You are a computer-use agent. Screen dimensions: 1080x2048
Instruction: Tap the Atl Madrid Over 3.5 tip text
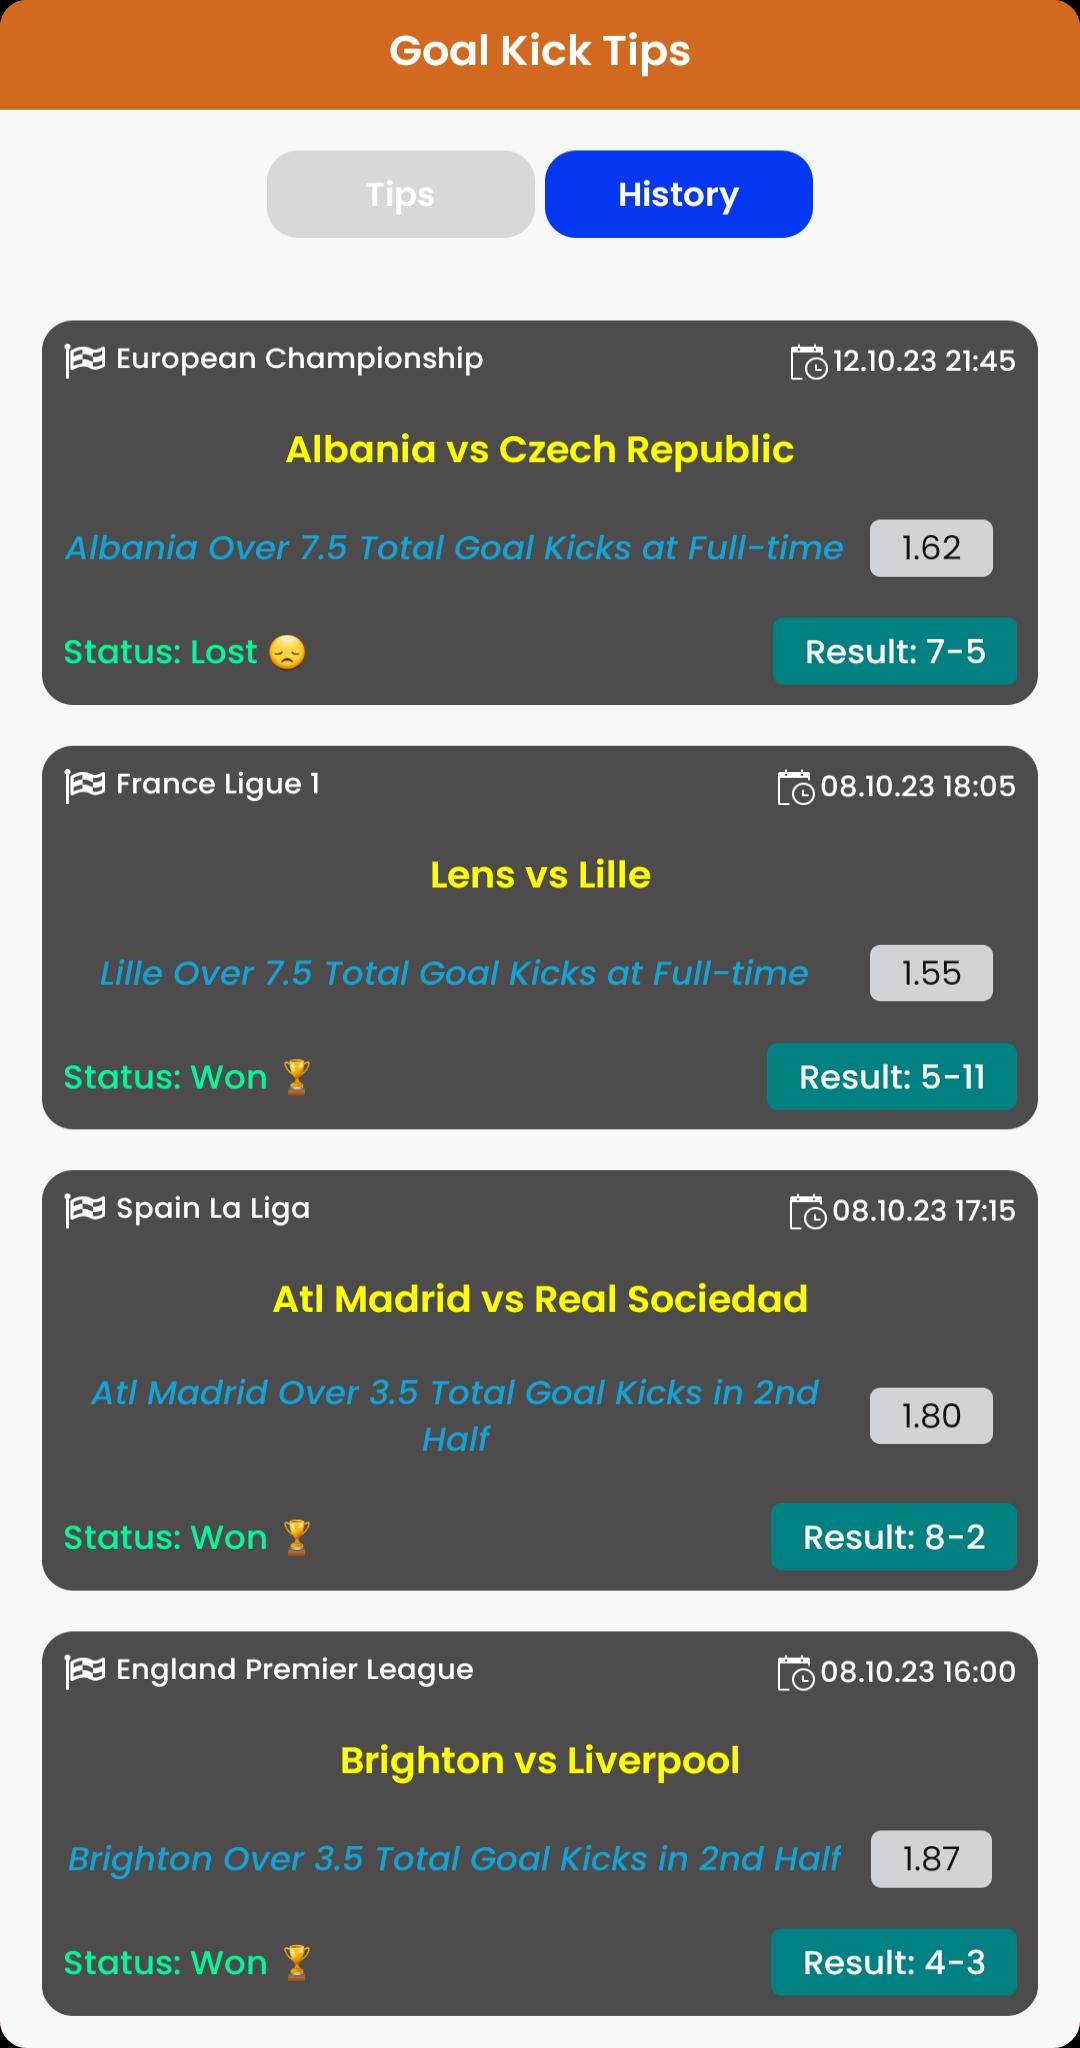coord(455,1415)
